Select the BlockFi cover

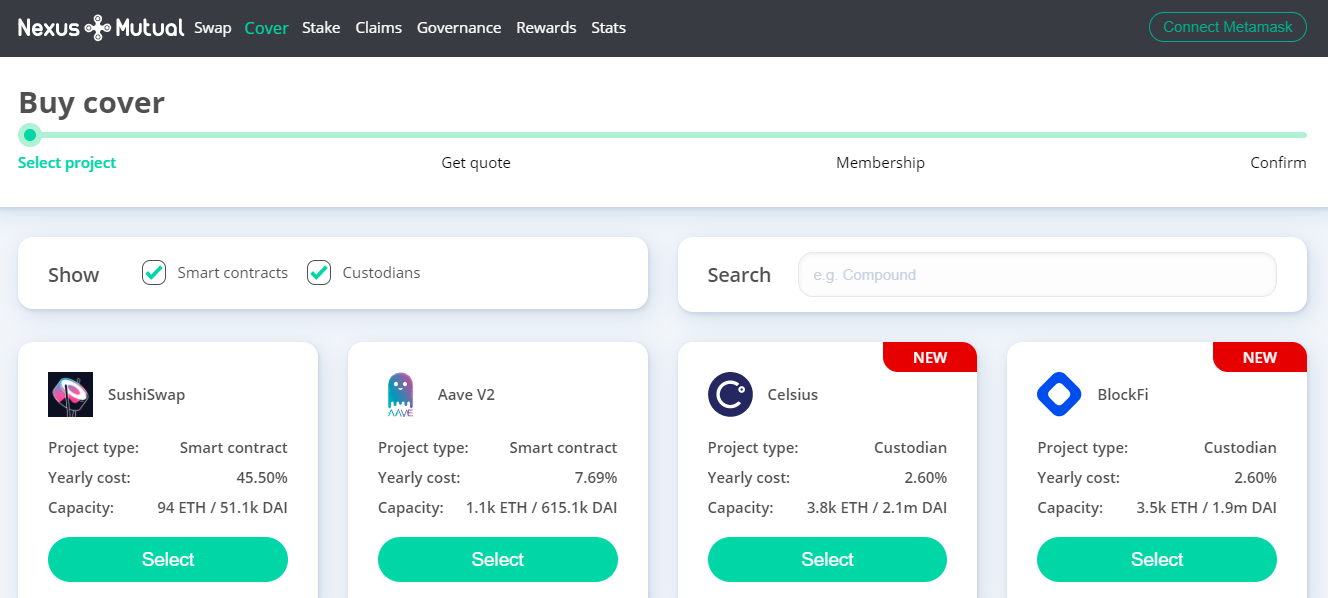(1157, 559)
